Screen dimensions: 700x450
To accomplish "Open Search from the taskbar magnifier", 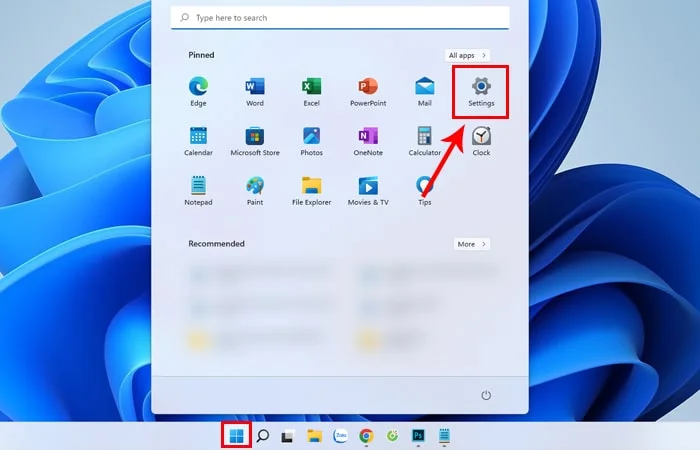I will [x=262, y=435].
